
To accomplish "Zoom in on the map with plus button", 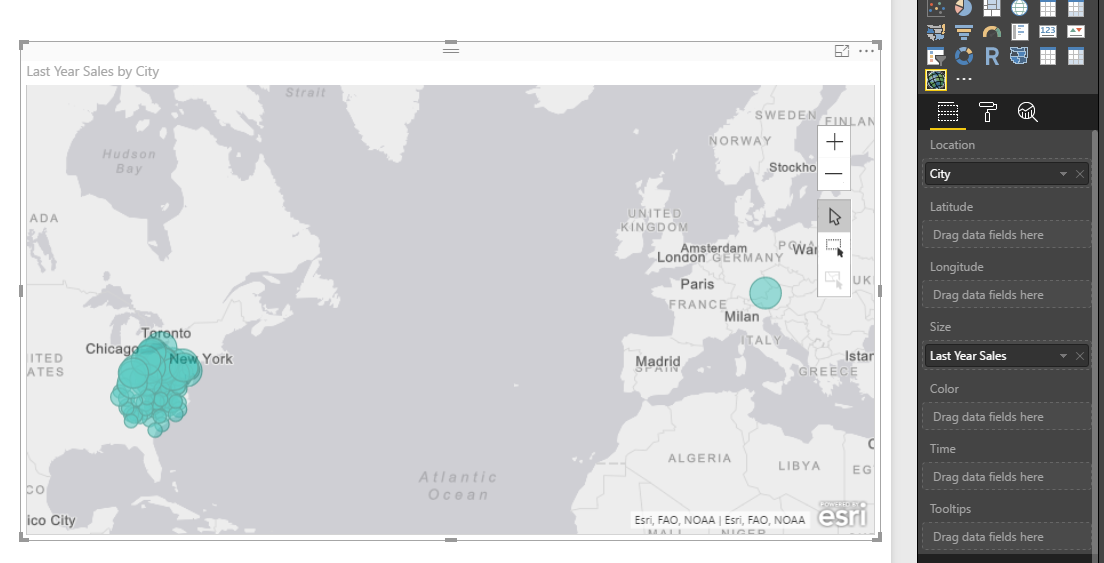I will point(834,142).
